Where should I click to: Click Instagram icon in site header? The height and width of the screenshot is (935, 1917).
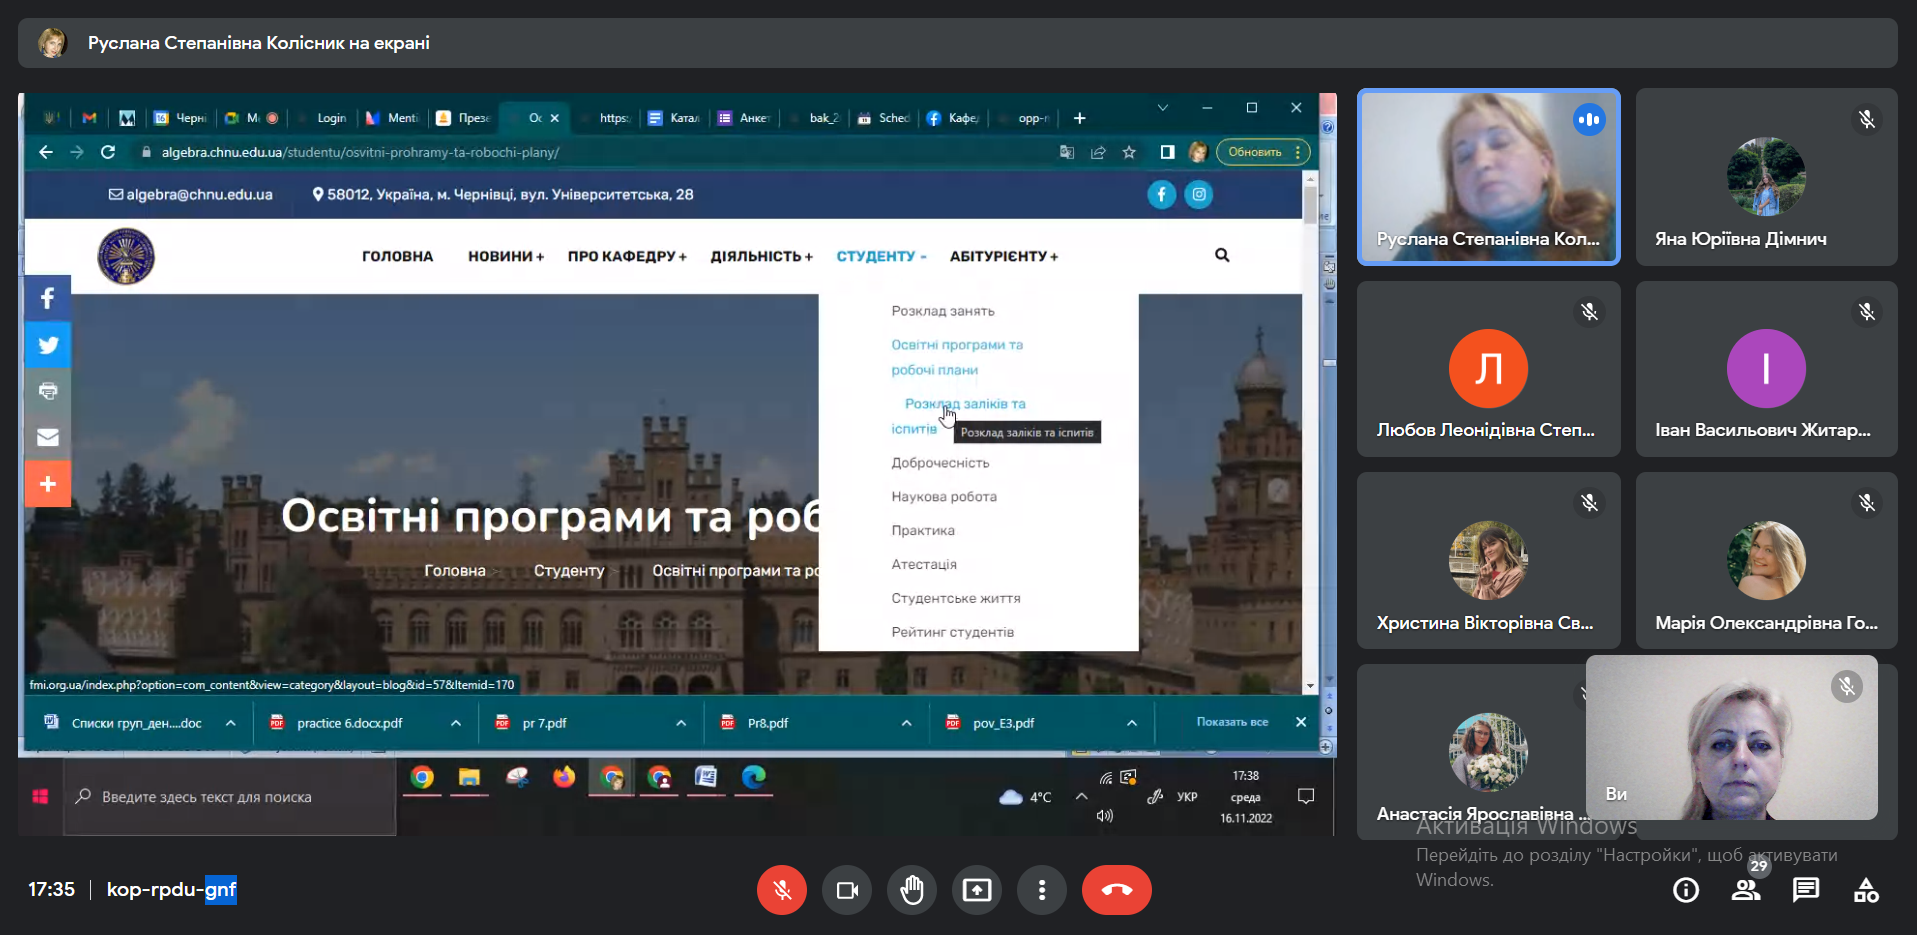(1199, 195)
